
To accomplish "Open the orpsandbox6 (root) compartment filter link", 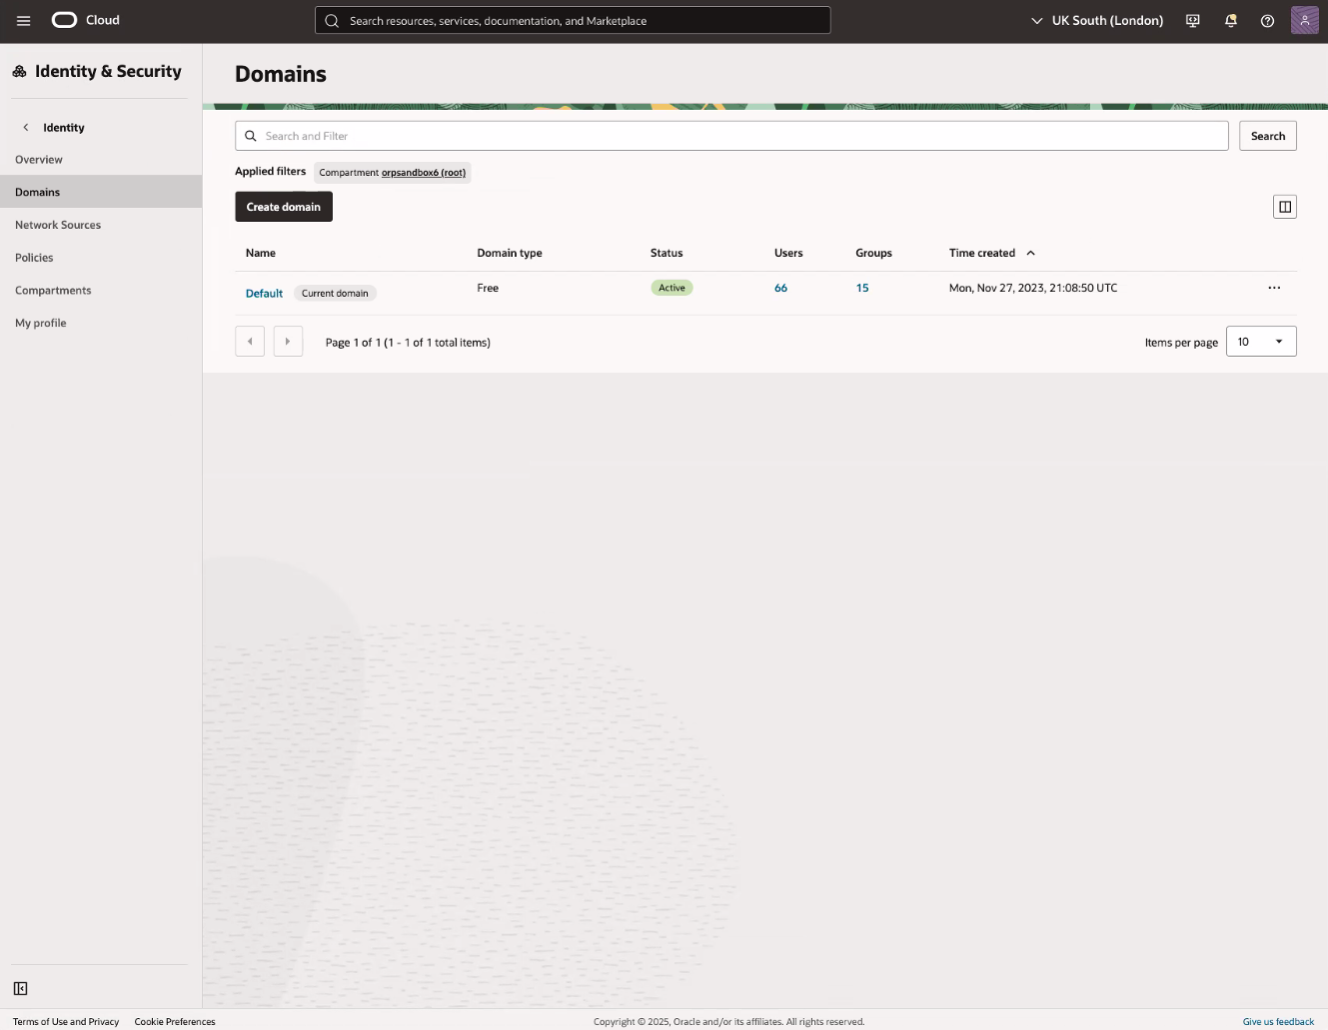I will [x=423, y=172].
